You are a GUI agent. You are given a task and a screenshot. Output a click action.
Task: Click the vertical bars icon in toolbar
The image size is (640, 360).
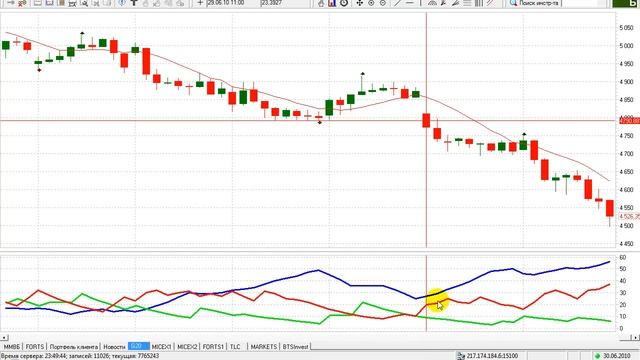coord(479,3)
